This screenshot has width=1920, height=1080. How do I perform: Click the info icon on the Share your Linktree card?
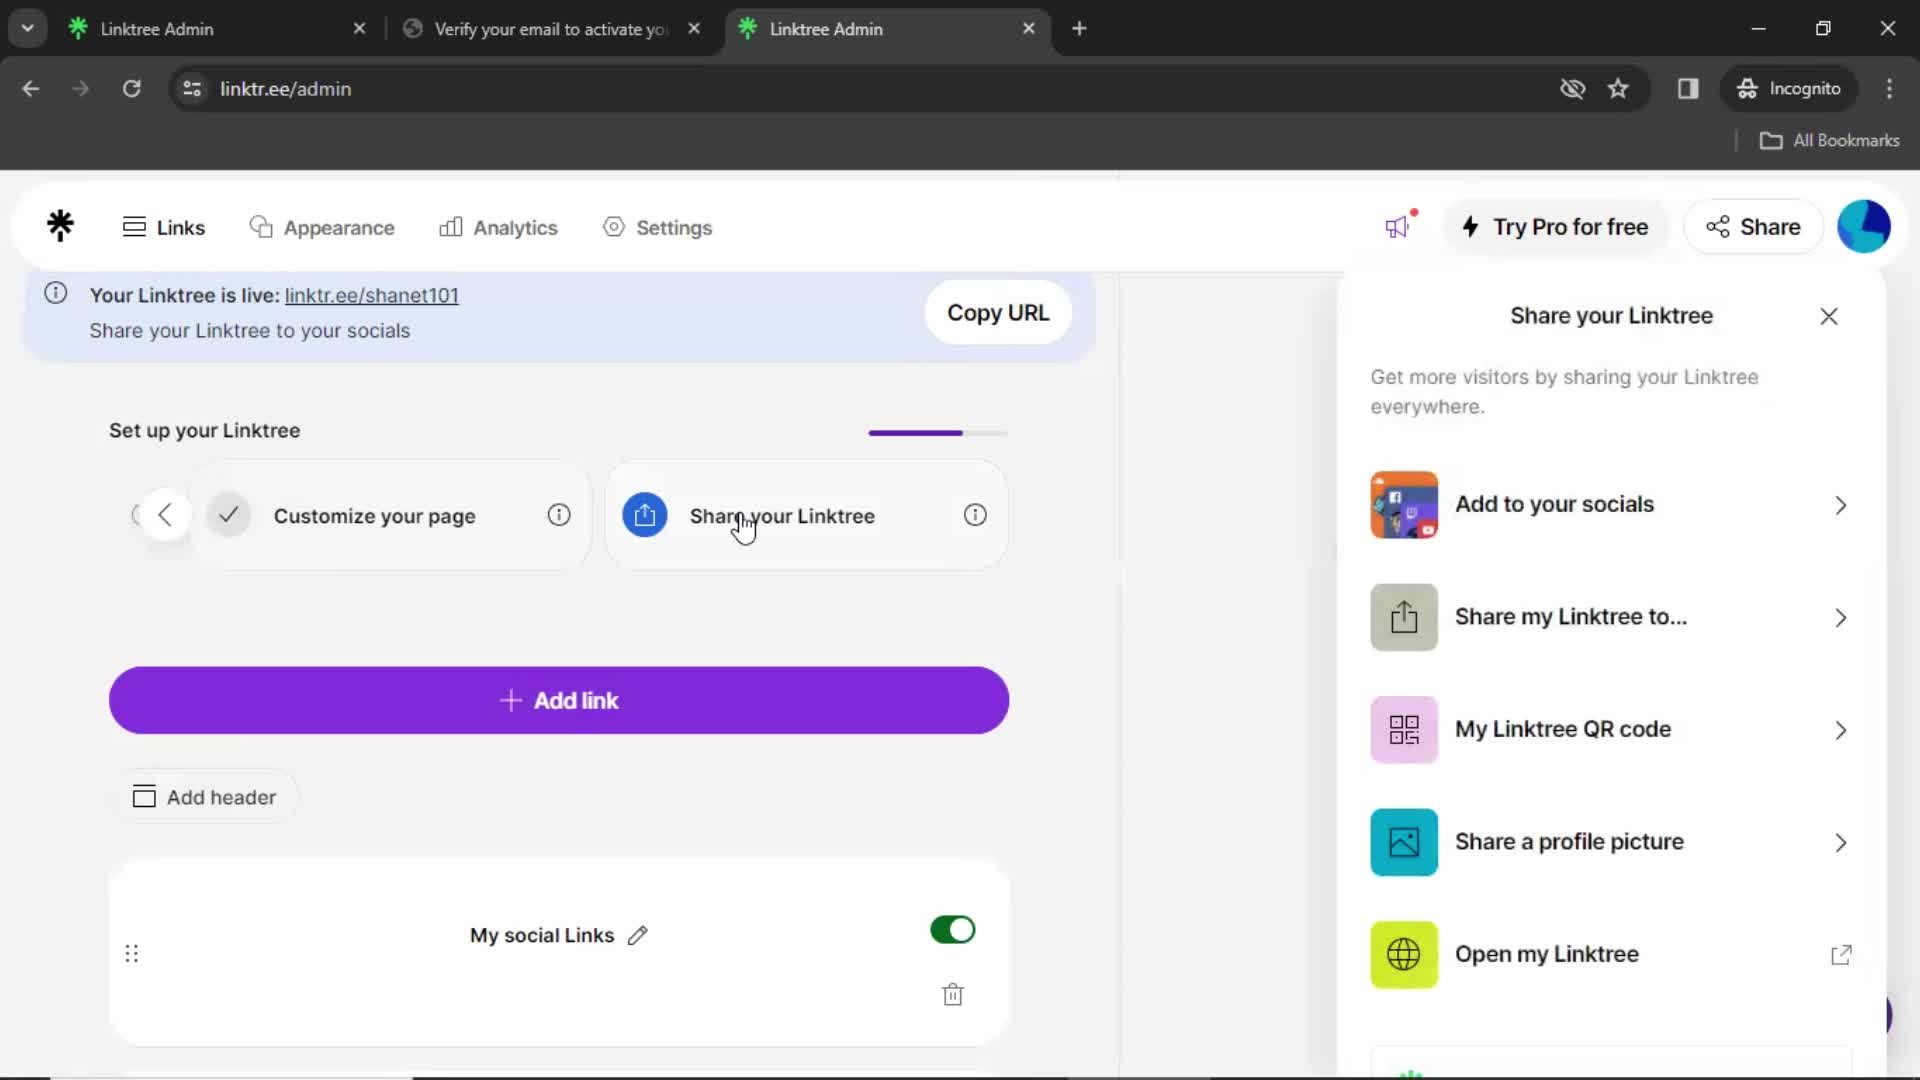975,515
